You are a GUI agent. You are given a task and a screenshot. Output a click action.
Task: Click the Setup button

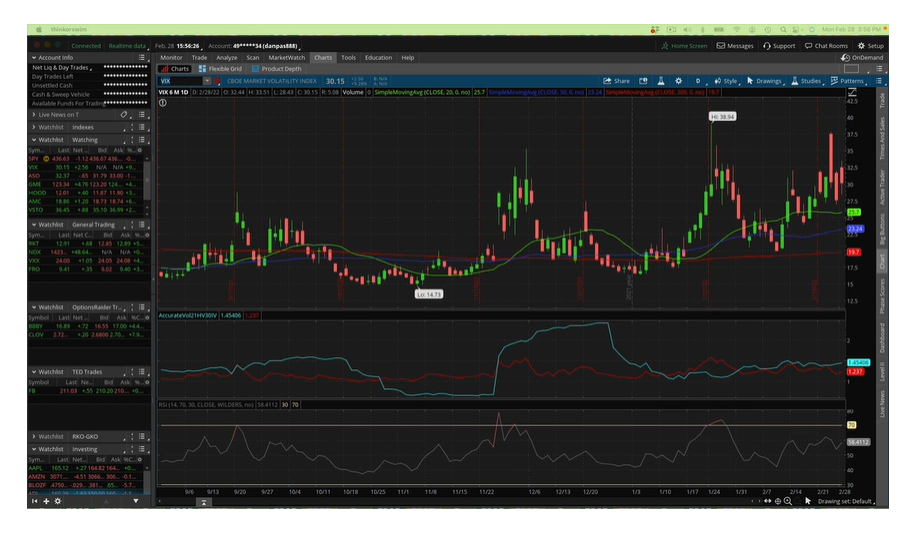(871, 45)
